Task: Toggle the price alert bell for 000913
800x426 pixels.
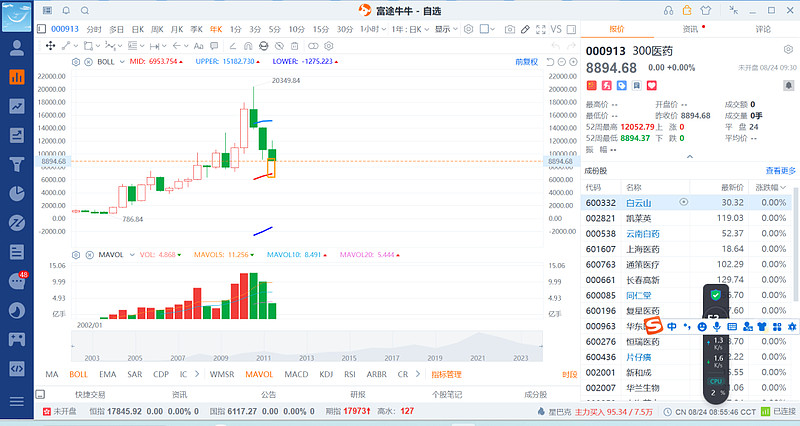Action: [788, 86]
